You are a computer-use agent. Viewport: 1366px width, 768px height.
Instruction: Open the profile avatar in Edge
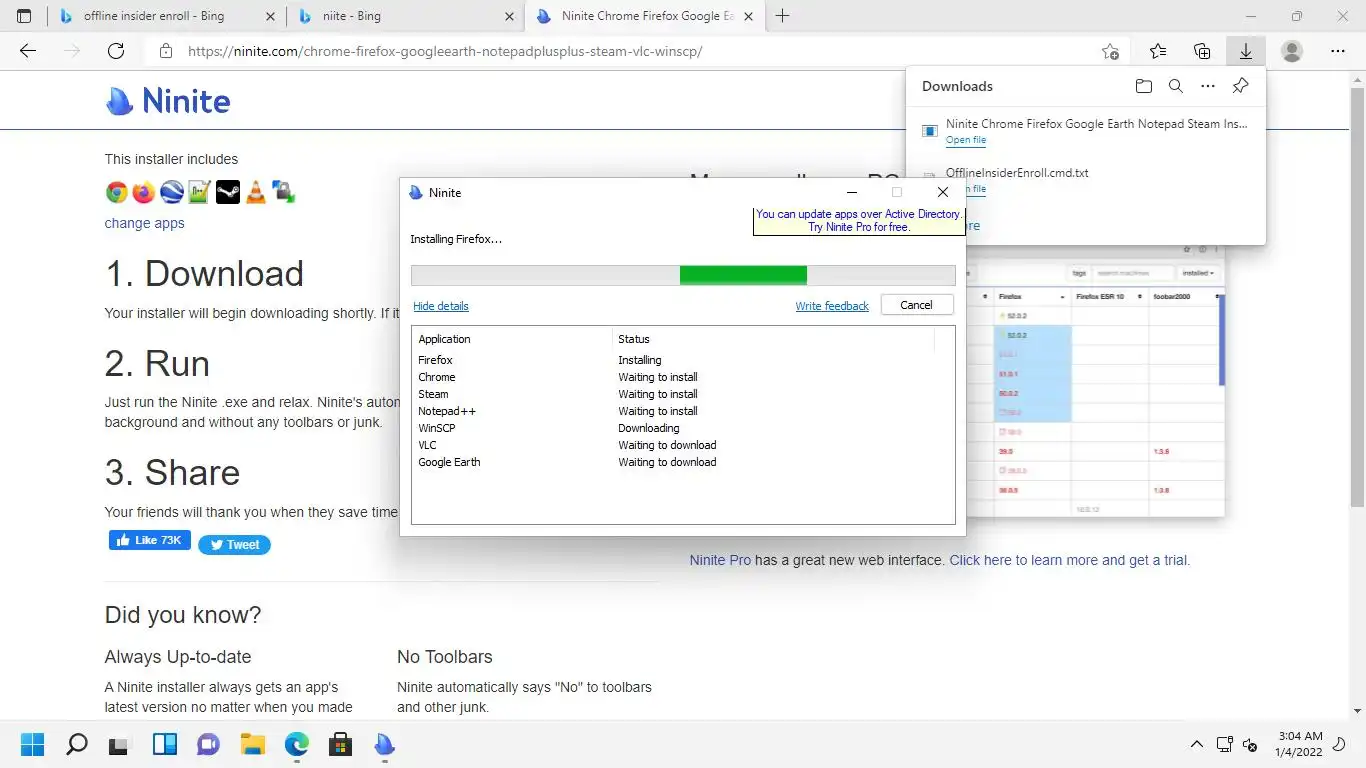[x=1292, y=51]
